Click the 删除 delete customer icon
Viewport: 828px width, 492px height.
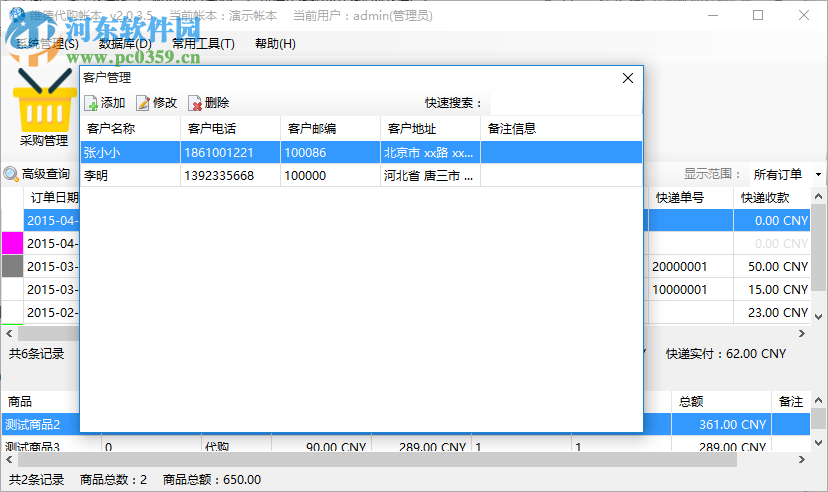[x=195, y=103]
